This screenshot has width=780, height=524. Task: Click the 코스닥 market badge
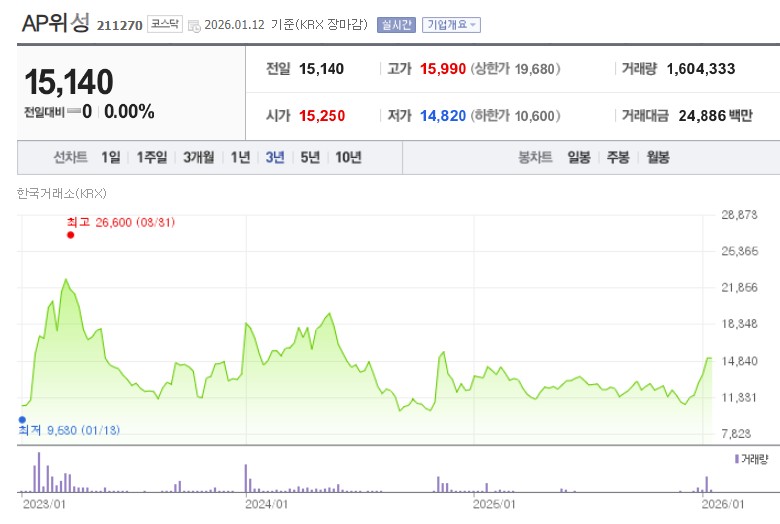pos(165,24)
